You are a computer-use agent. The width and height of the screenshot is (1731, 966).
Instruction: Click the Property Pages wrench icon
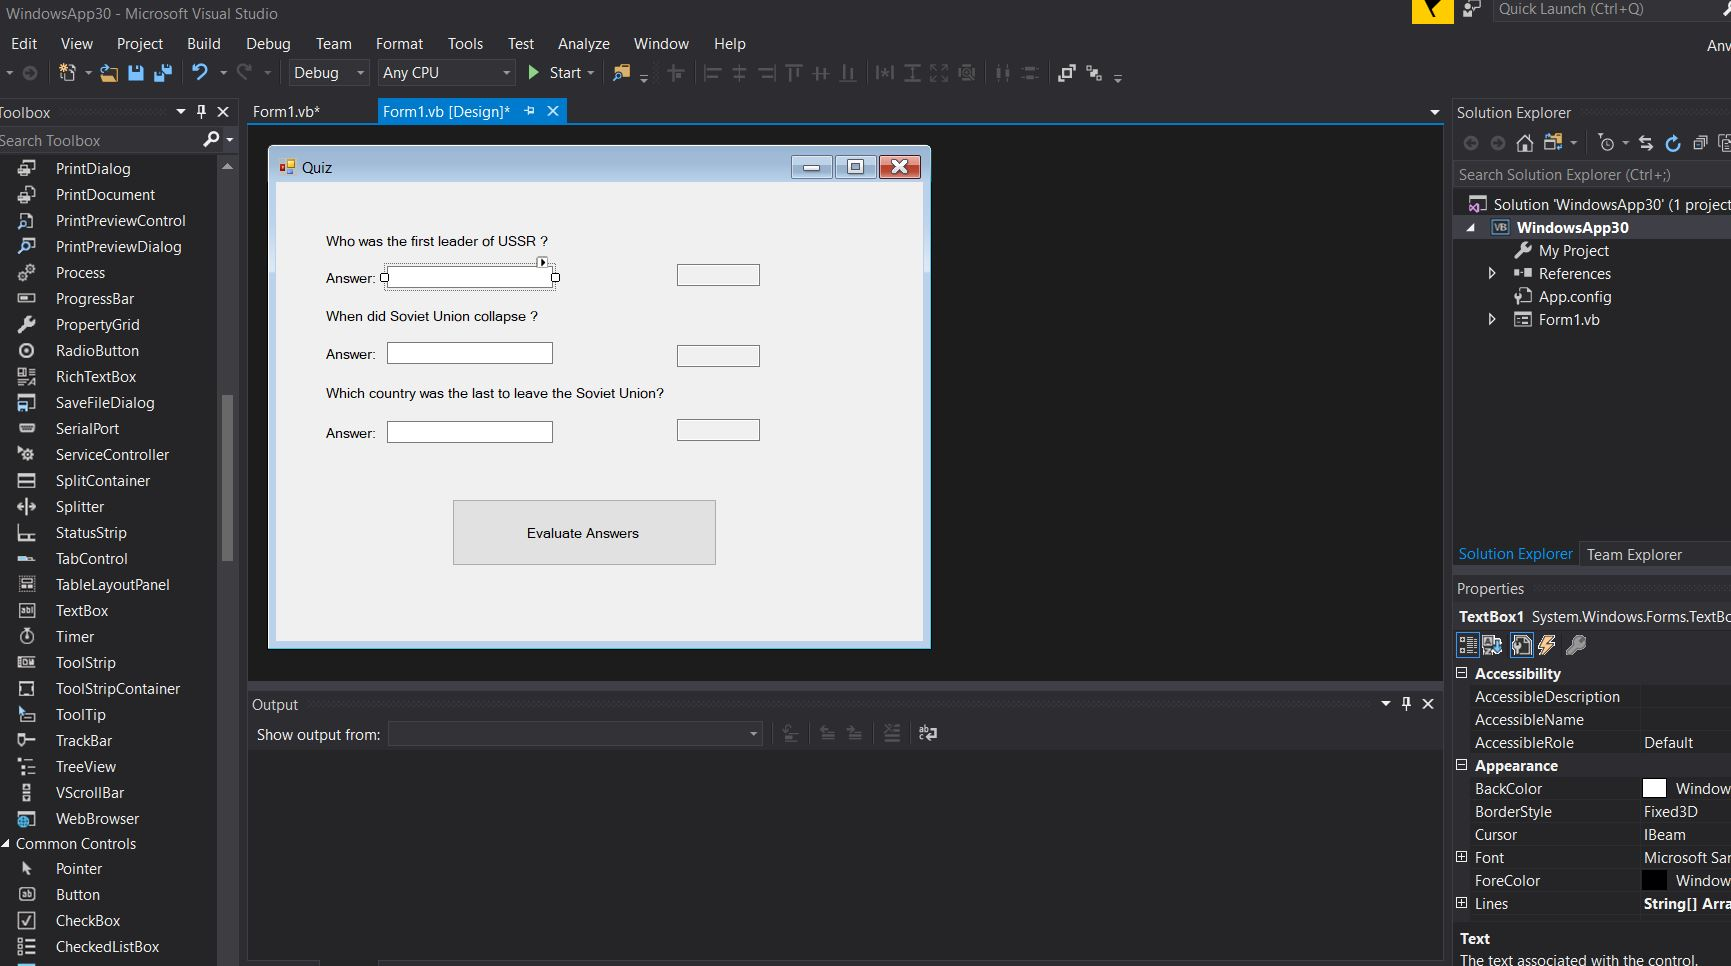tap(1577, 645)
